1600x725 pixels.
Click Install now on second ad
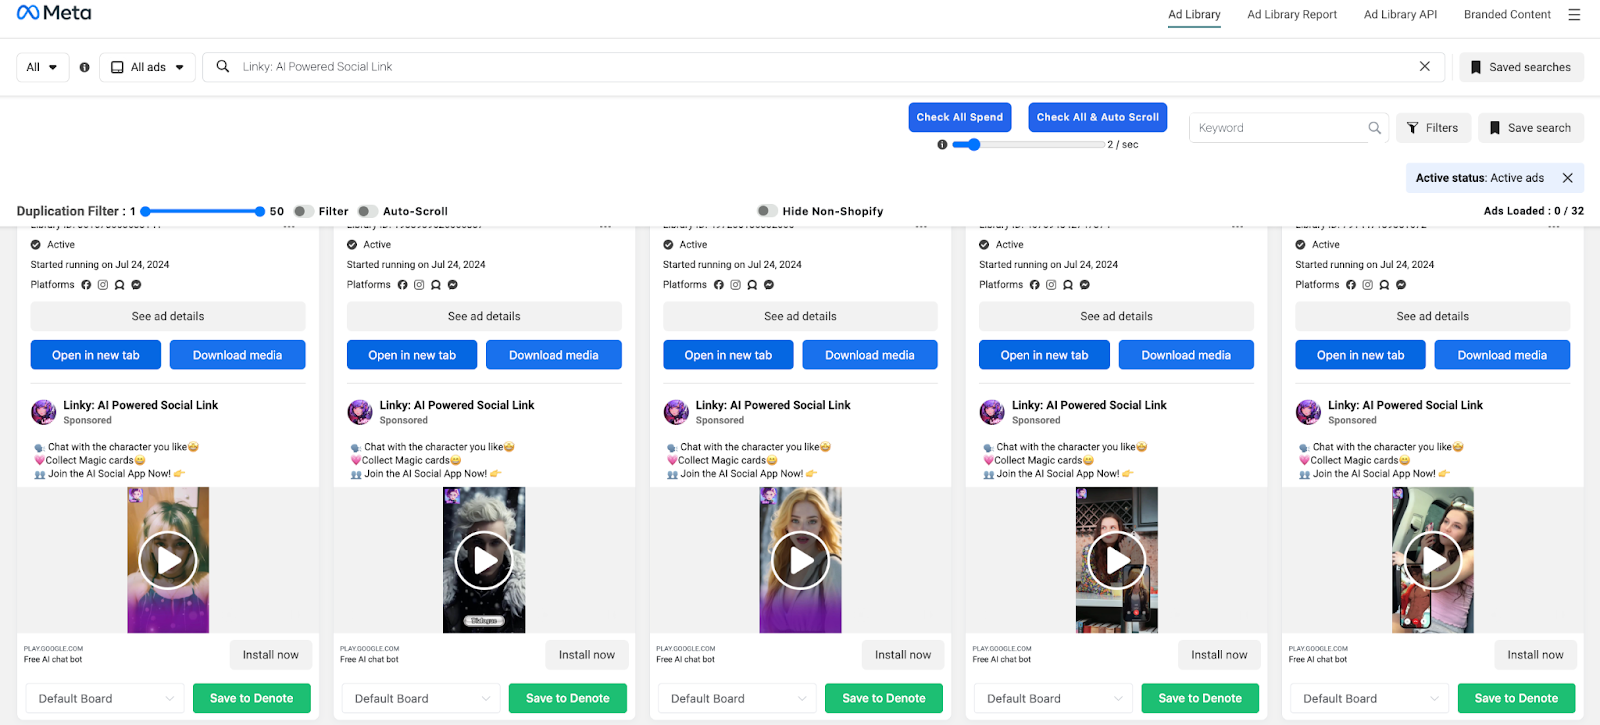coord(587,655)
